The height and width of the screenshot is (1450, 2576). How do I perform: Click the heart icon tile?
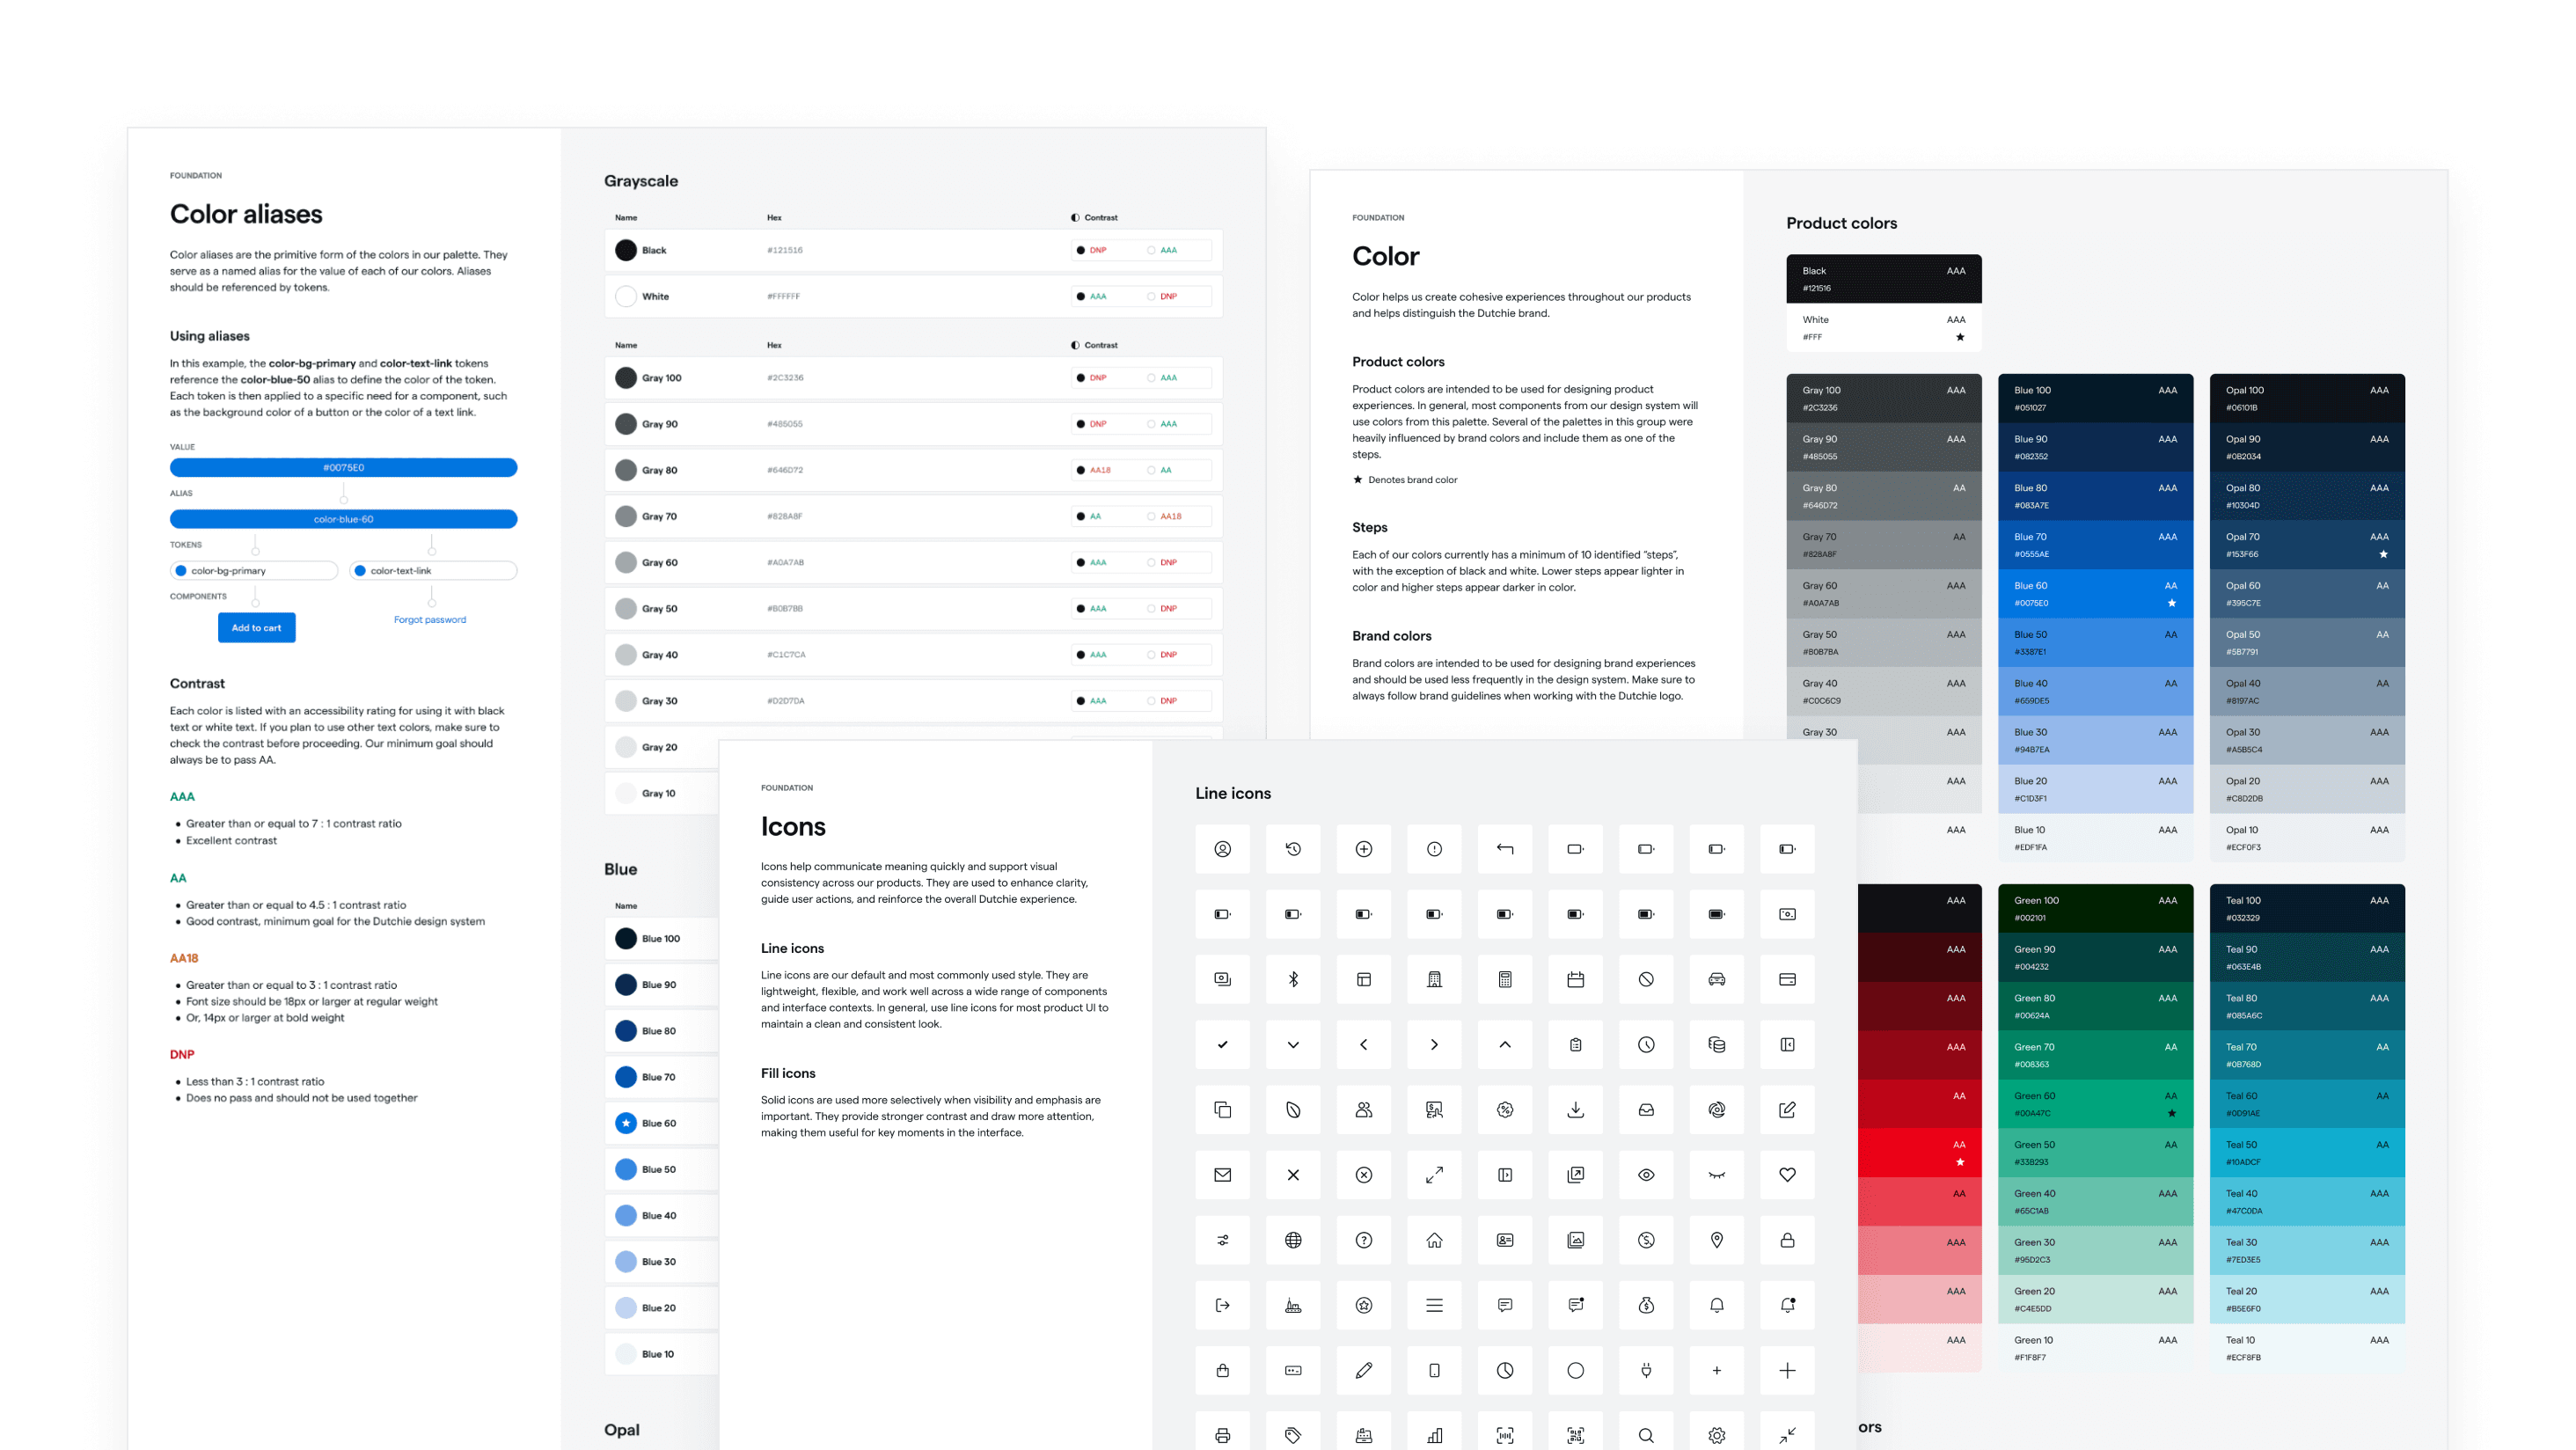(1787, 1175)
